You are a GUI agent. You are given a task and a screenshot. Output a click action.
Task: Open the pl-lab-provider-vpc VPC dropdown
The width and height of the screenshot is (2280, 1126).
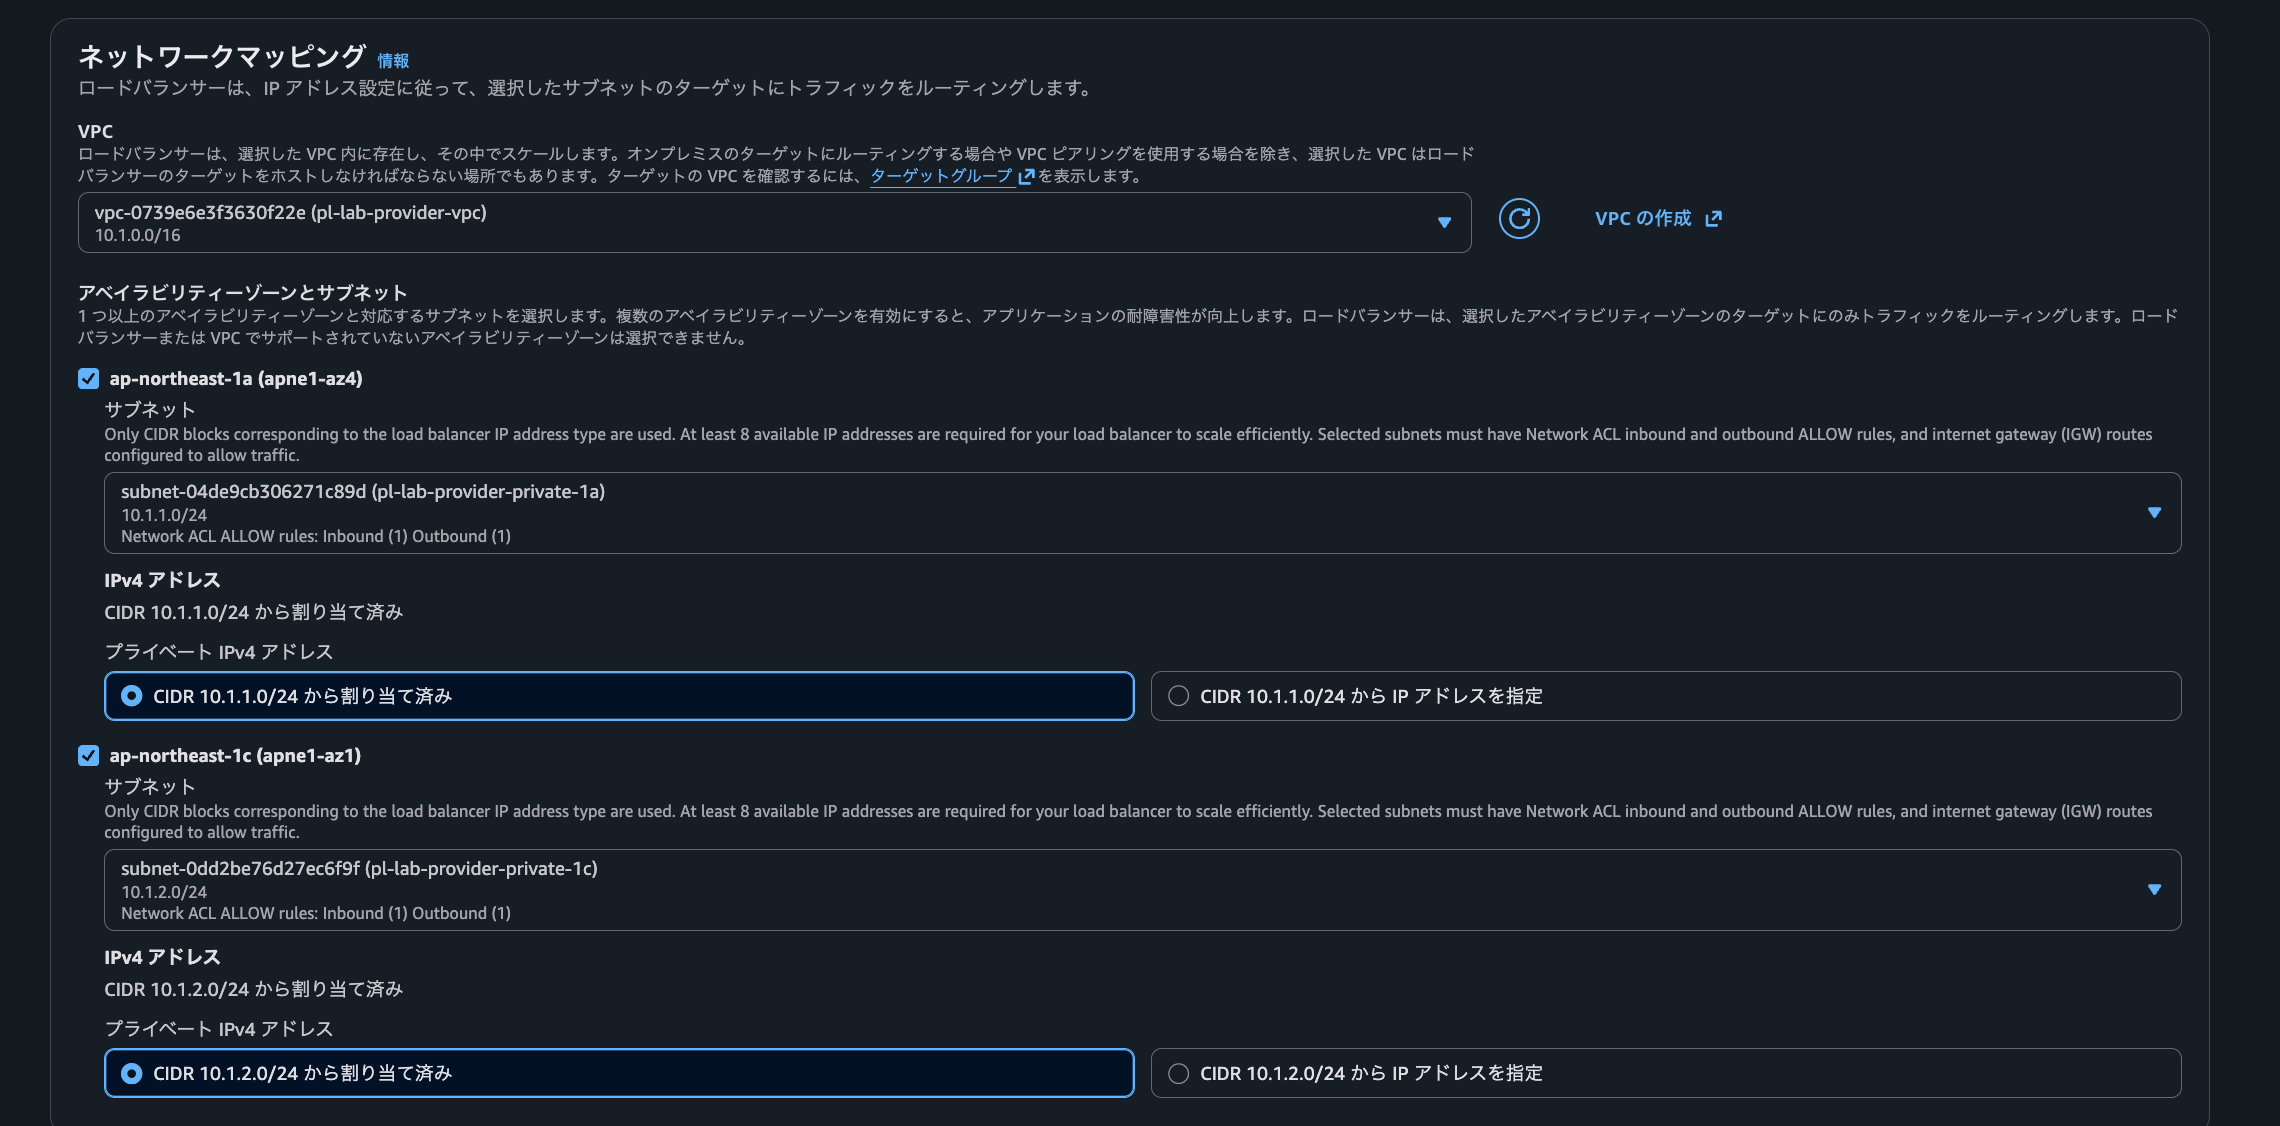pyautogui.click(x=760, y=223)
